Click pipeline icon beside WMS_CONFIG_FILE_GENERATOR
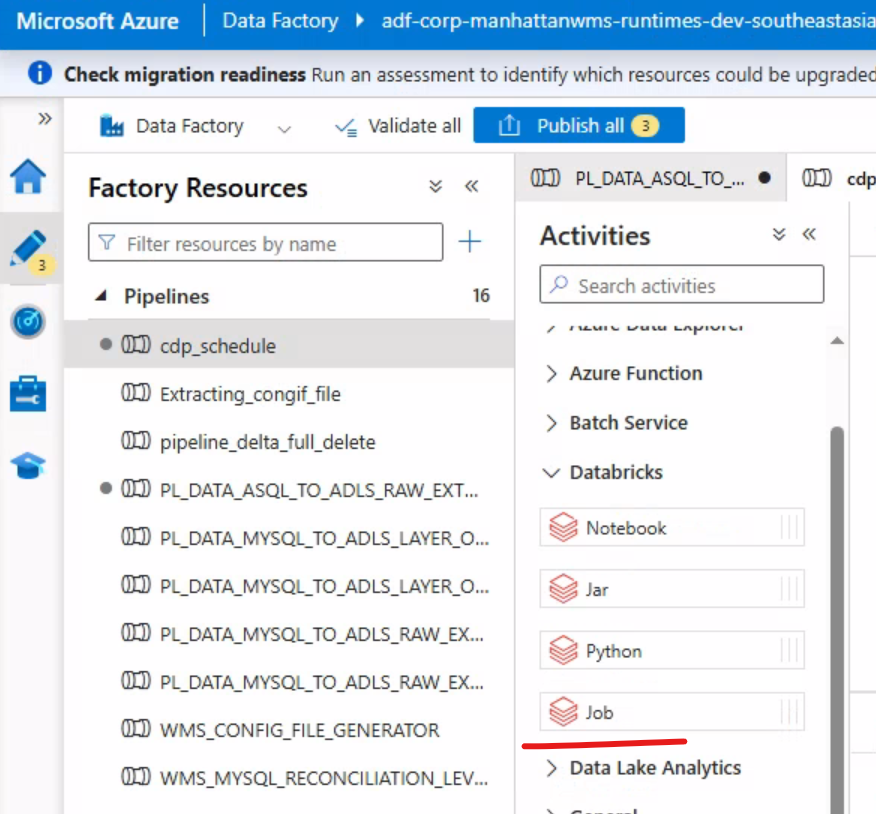The height and width of the screenshot is (814, 876). click(x=136, y=729)
